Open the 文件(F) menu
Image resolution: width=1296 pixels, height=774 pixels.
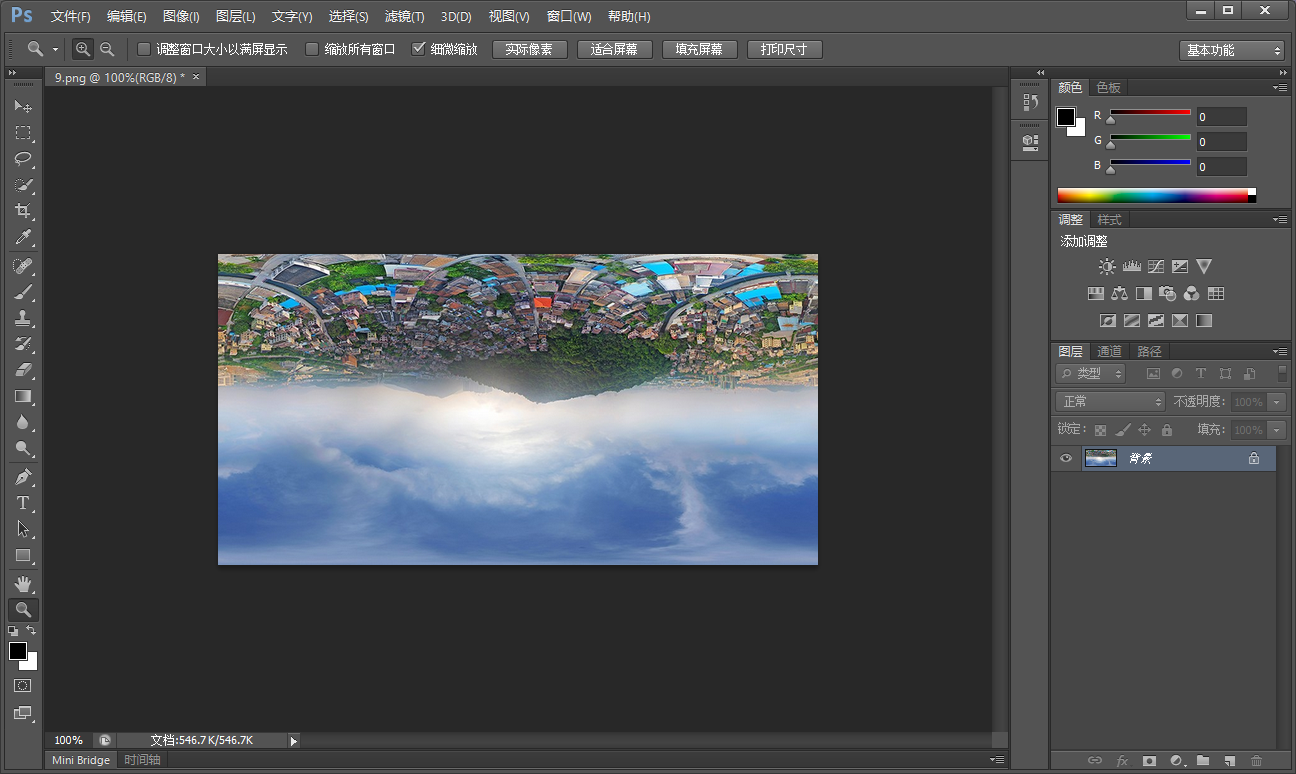coord(70,17)
